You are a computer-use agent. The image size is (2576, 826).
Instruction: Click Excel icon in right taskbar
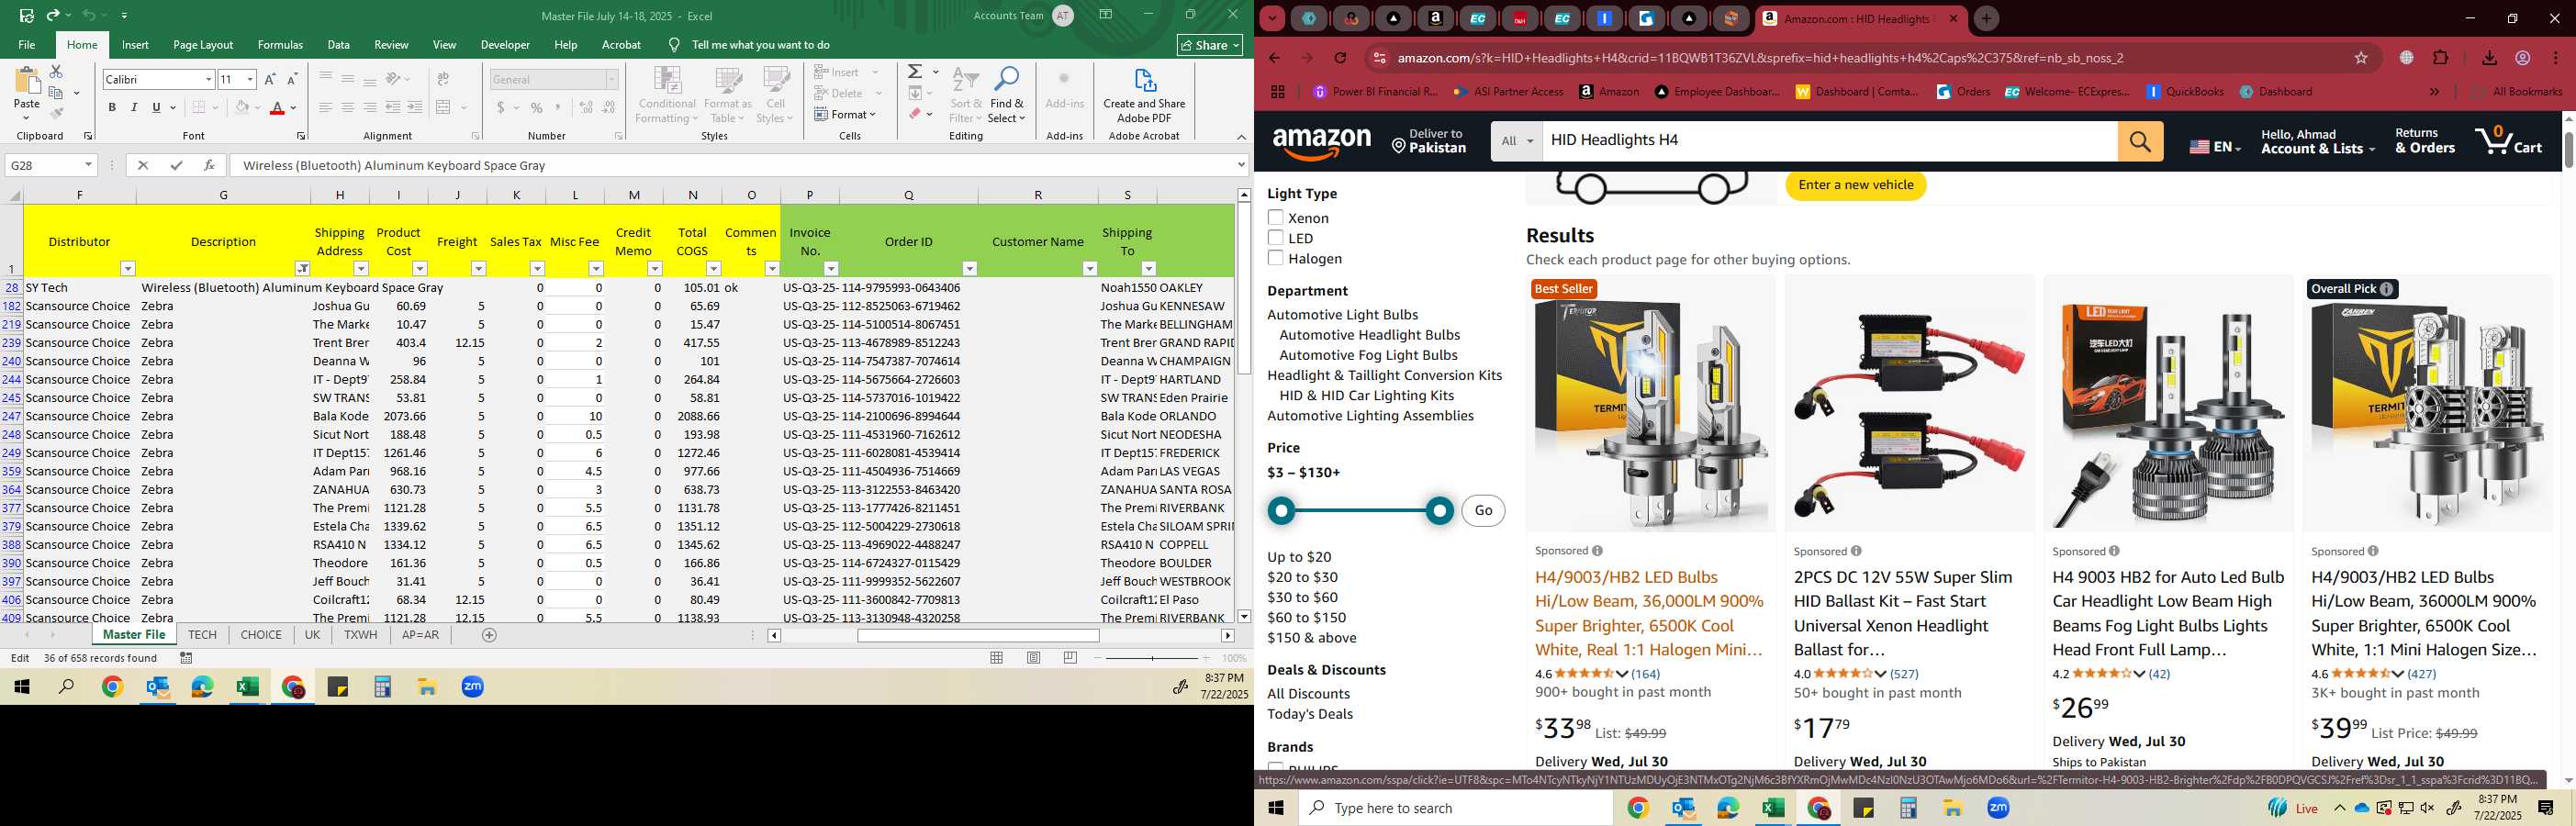click(1773, 808)
